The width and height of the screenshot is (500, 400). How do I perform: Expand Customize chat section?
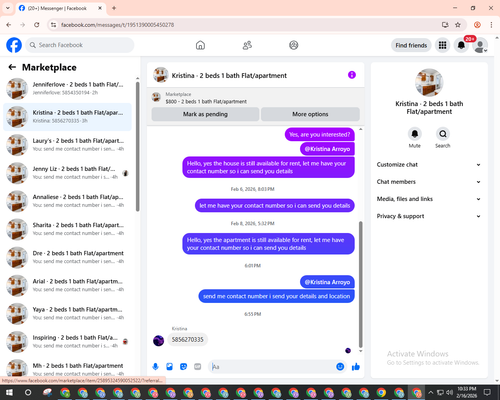point(429,165)
